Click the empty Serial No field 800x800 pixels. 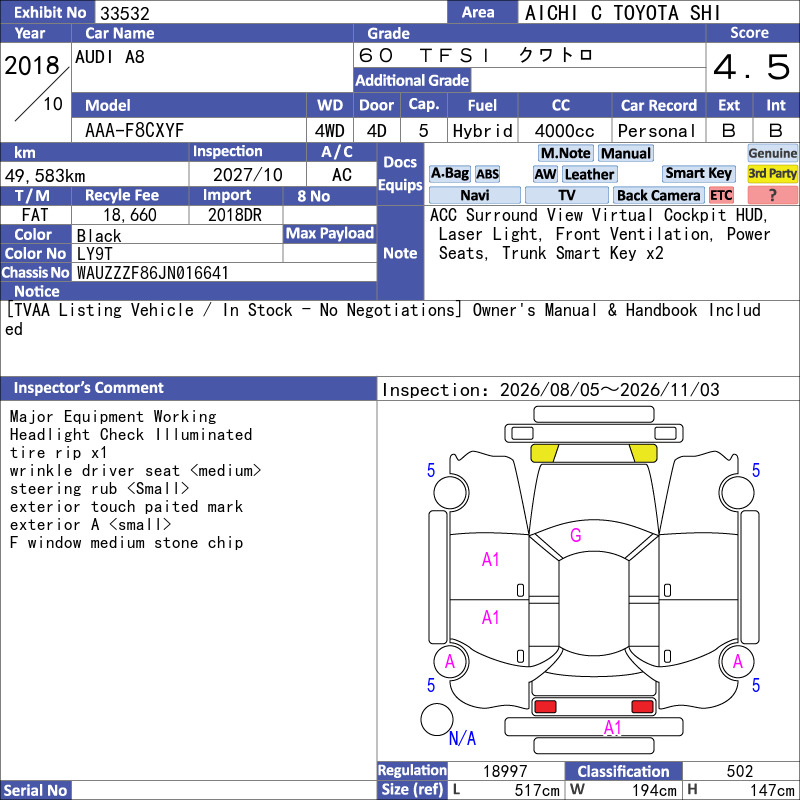coord(224,790)
